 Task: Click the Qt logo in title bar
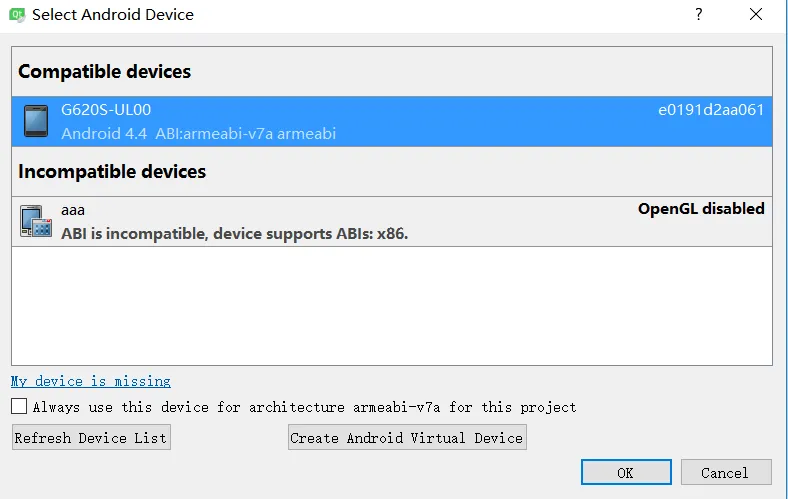pyautogui.click(x=17, y=15)
